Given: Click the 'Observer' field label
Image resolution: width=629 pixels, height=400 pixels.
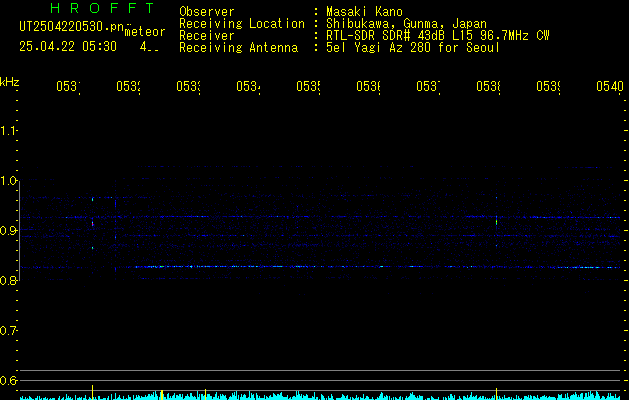Looking at the screenshot, I should [207, 12].
